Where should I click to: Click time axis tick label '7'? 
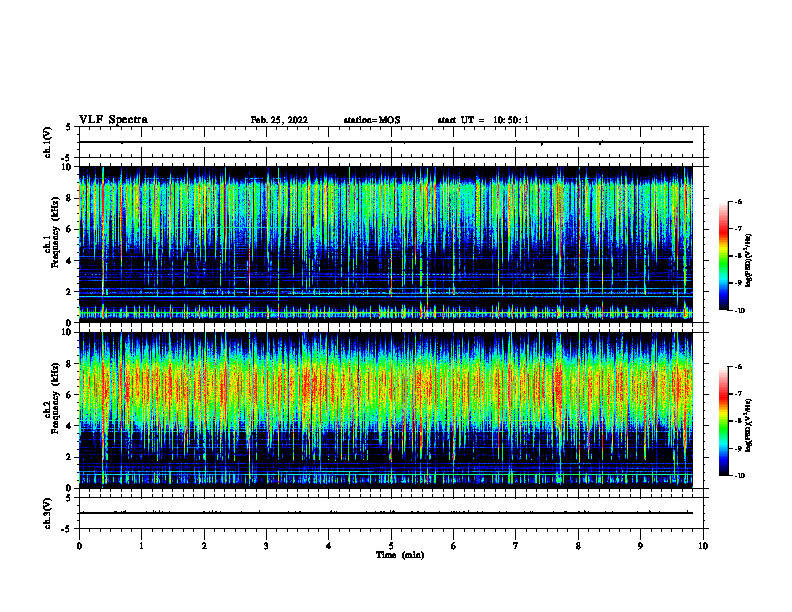point(516,546)
